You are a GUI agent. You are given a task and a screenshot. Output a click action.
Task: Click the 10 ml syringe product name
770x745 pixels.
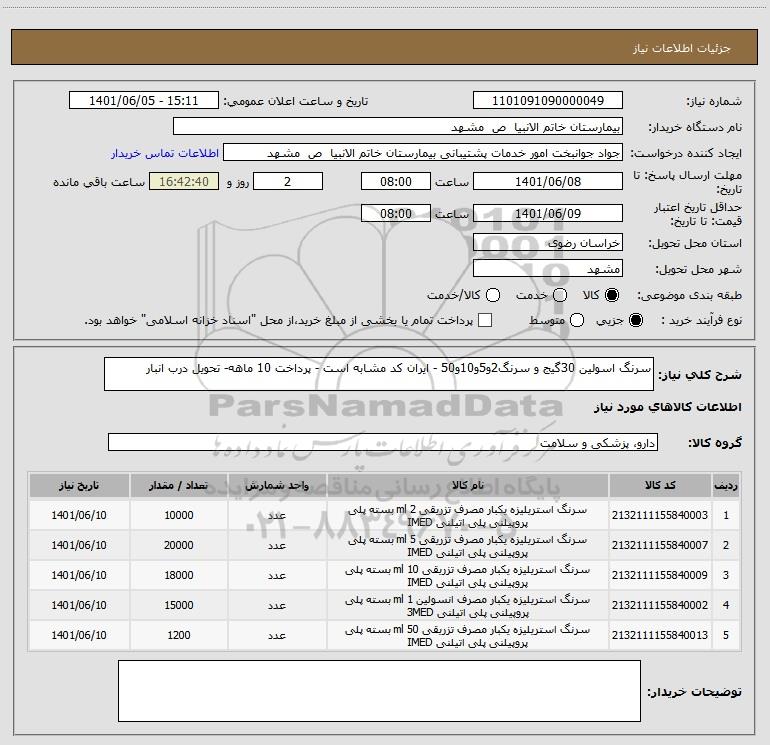coord(468,576)
